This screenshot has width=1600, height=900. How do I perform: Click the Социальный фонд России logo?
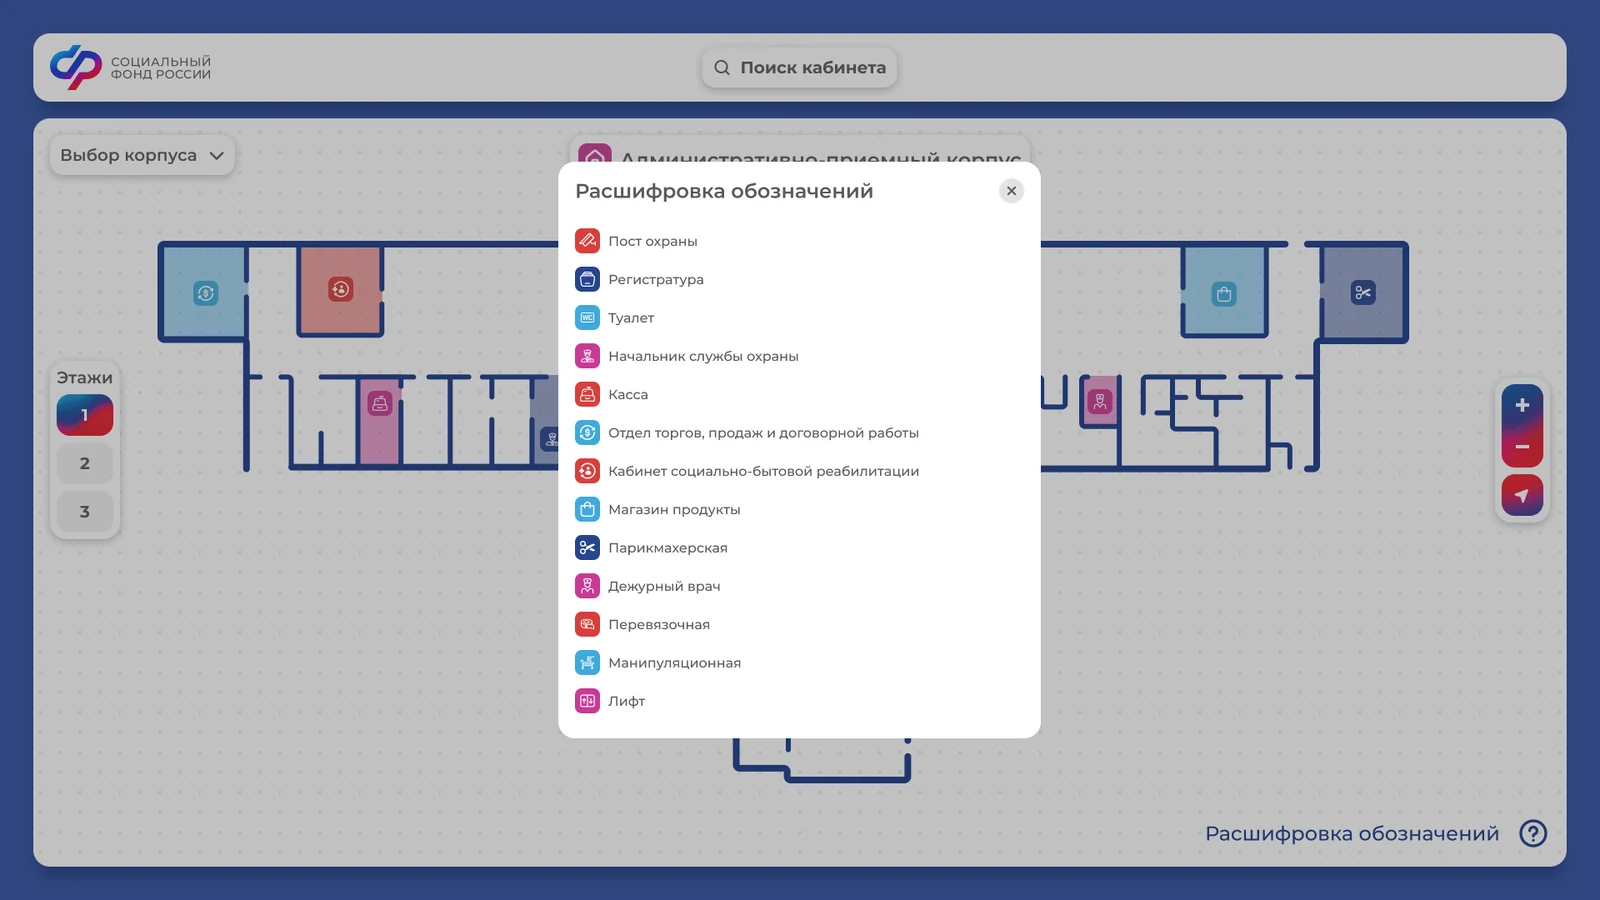tap(131, 67)
